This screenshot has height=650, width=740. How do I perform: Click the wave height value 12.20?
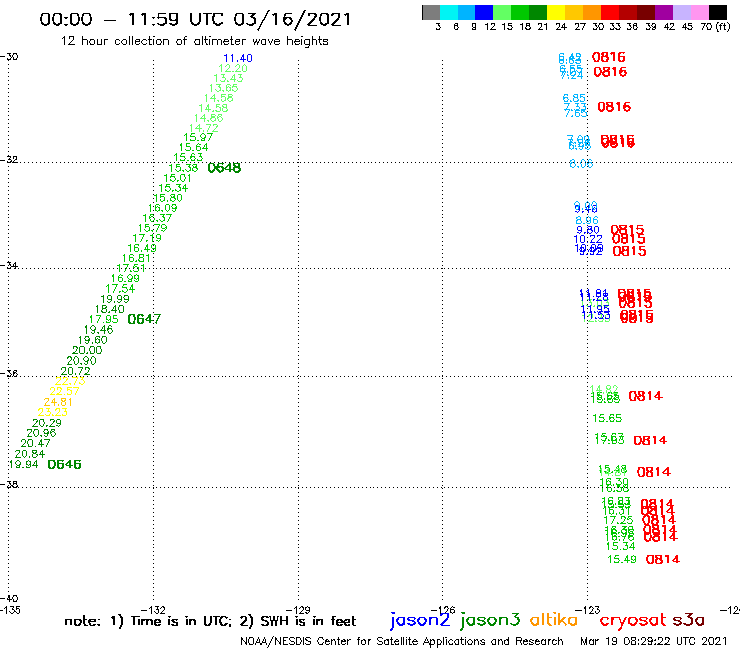tap(233, 68)
